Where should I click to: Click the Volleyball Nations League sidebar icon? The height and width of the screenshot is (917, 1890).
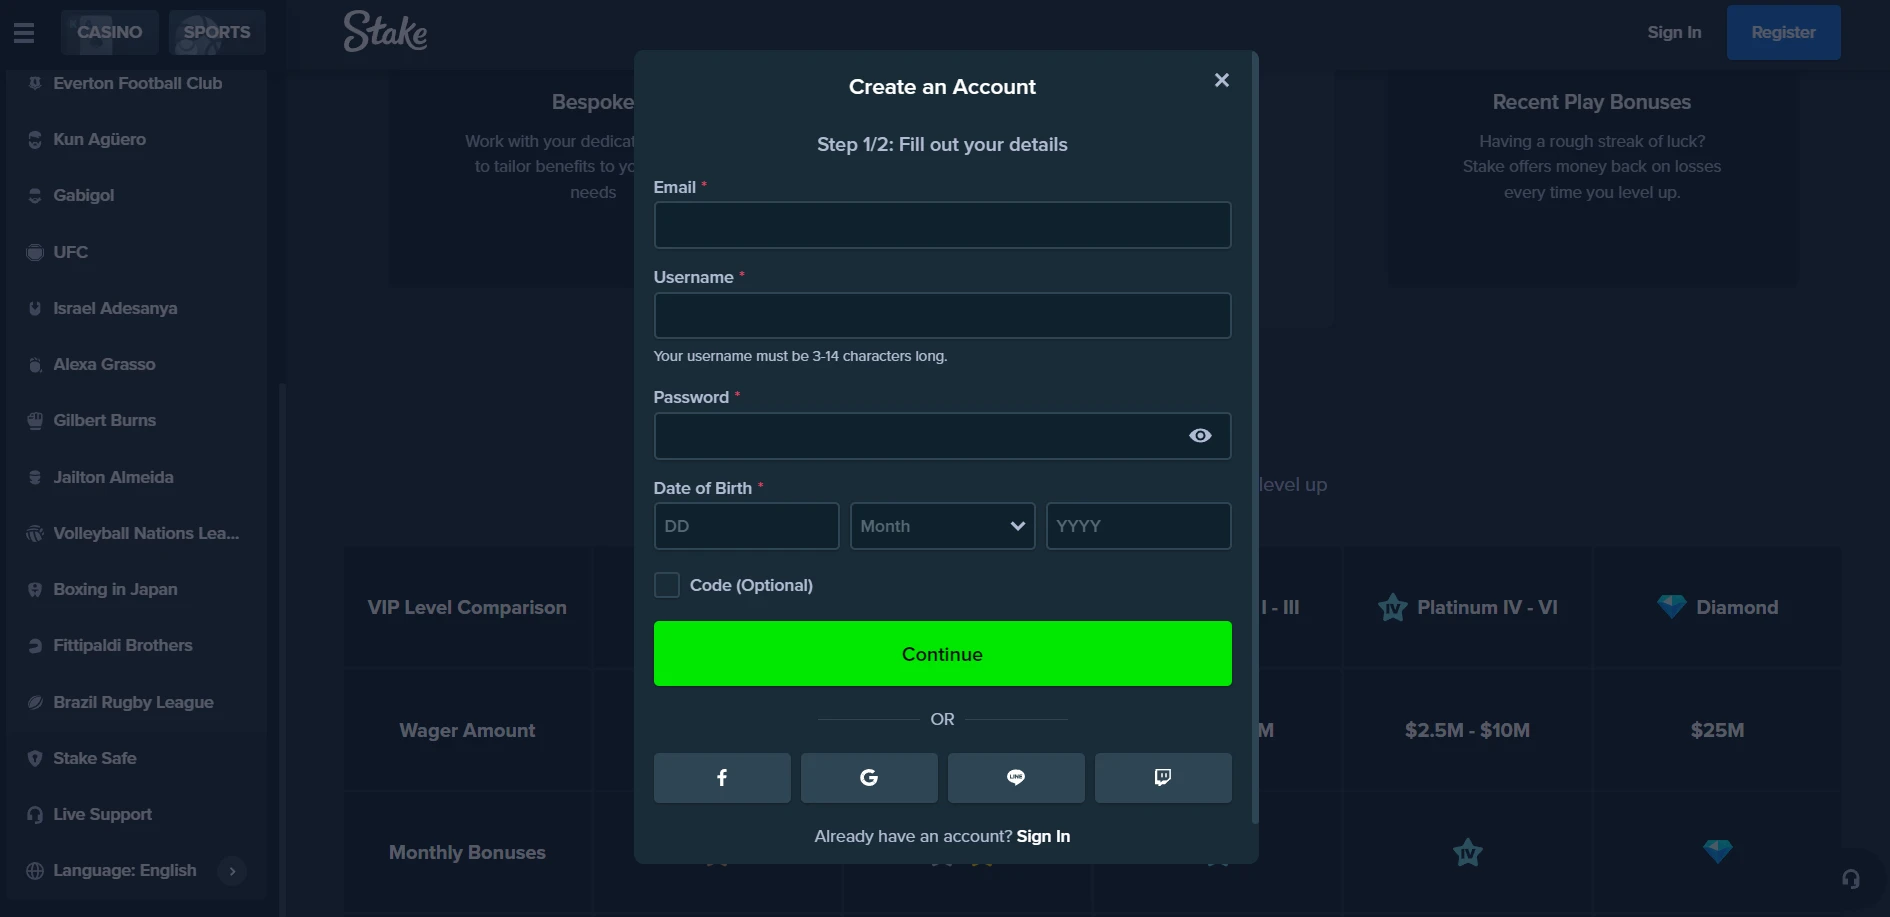click(35, 533)
